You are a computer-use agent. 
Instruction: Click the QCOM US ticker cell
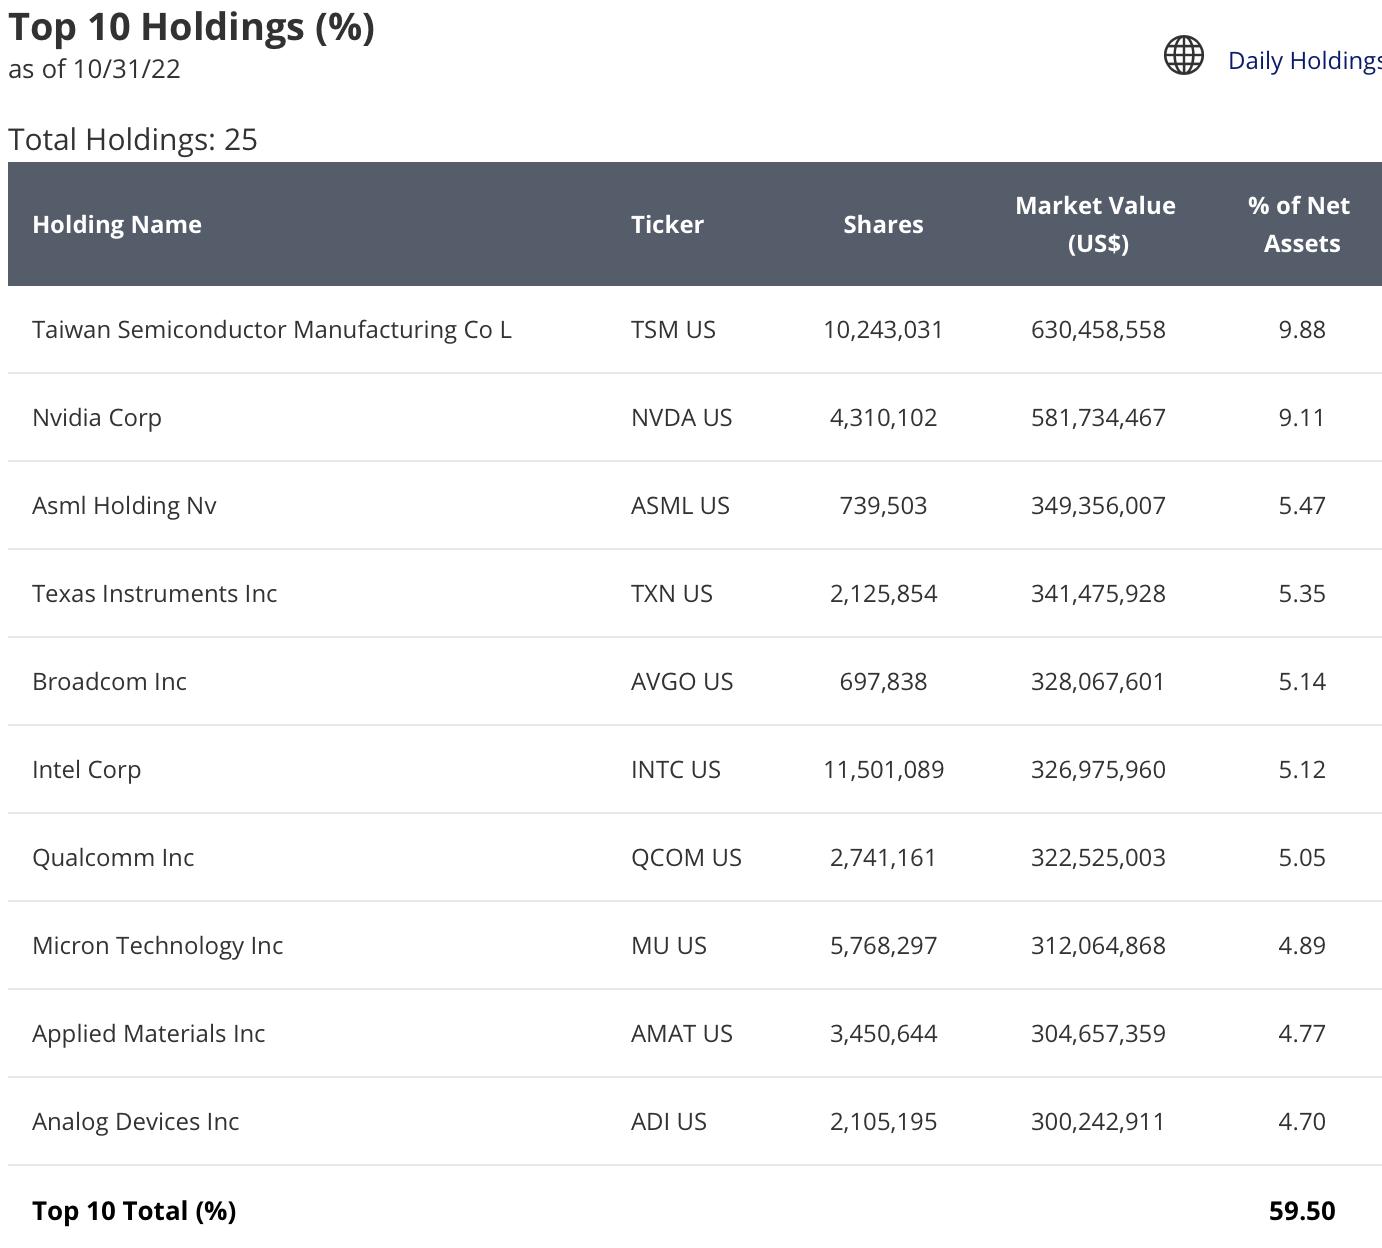686,858
